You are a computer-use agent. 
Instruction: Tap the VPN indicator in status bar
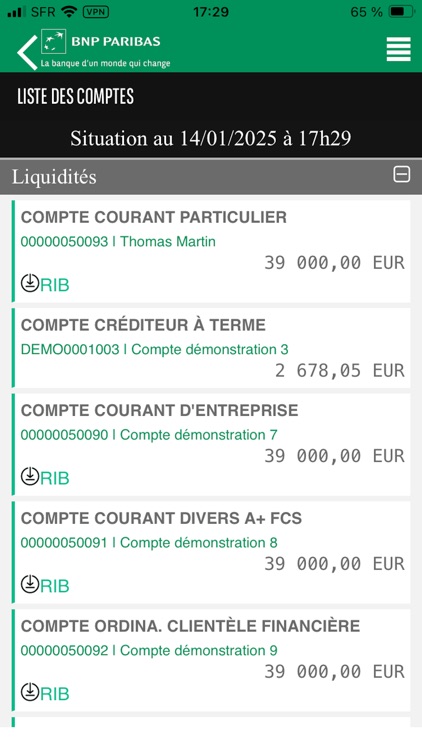pos(96,12)
